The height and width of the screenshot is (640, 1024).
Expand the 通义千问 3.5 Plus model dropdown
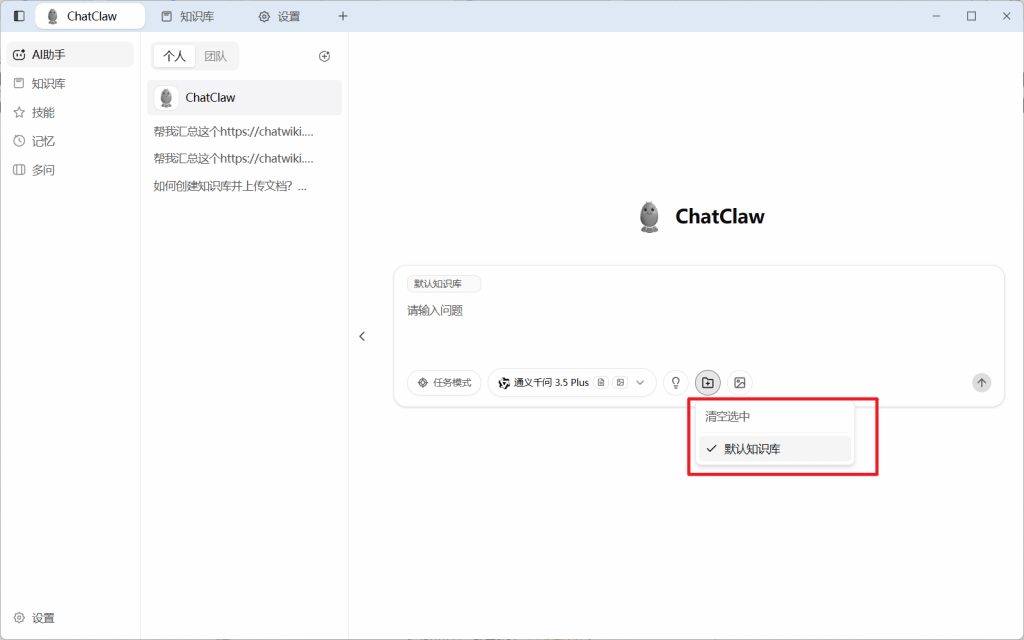[x=641, y=382]
